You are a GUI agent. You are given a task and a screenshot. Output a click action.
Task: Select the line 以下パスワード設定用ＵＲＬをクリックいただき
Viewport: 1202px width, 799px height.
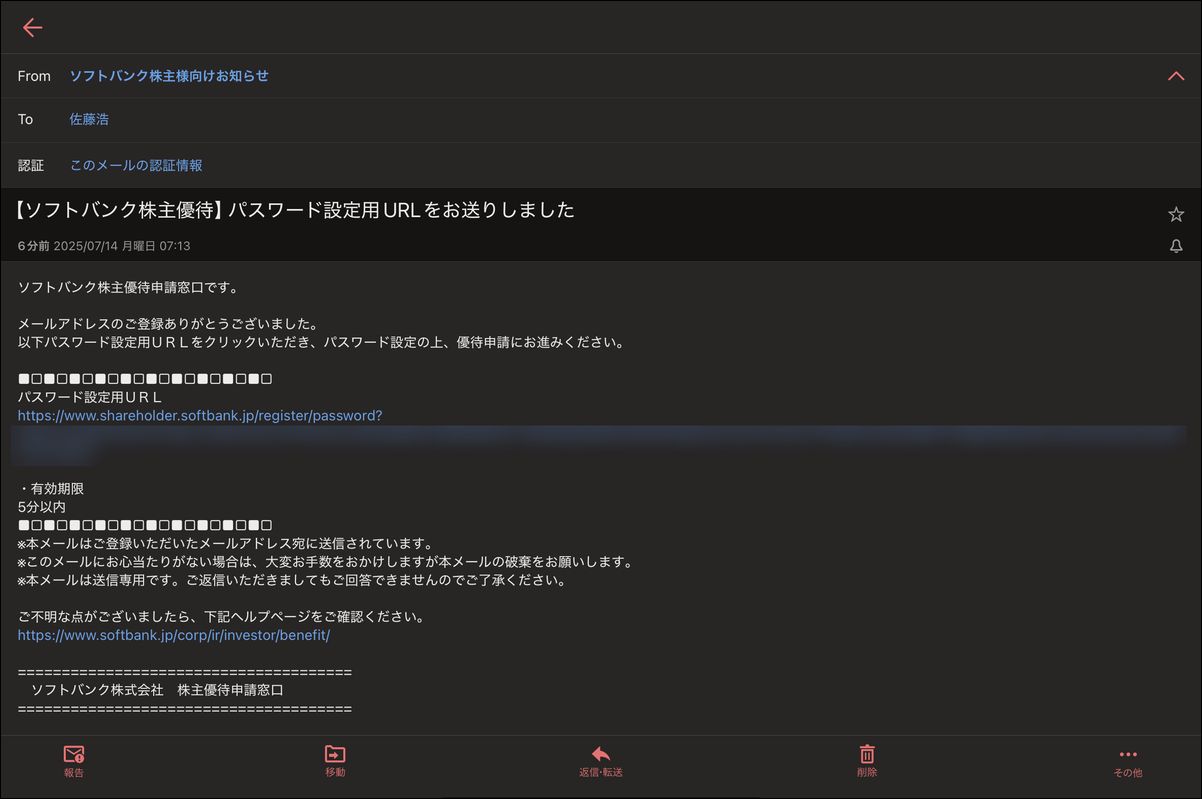point(321,342)
